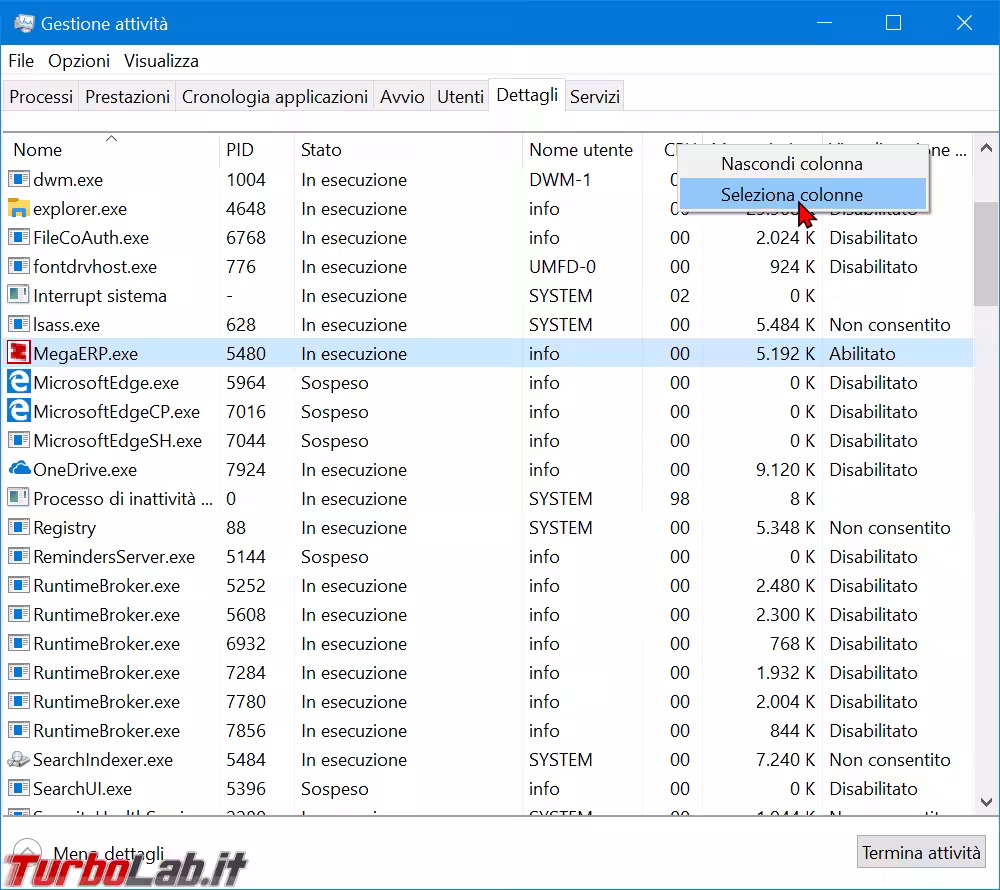Click the SearchIndexer.exe magnifier icon
1000x890 pixels.
pos(19,760)
